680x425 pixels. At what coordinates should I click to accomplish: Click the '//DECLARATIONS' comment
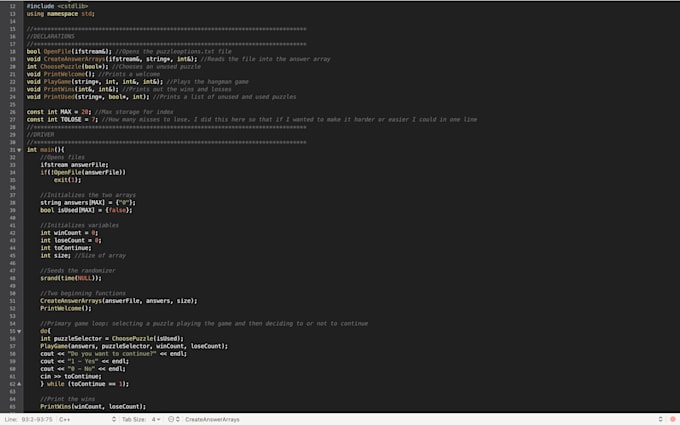click(x=50, y=36)
